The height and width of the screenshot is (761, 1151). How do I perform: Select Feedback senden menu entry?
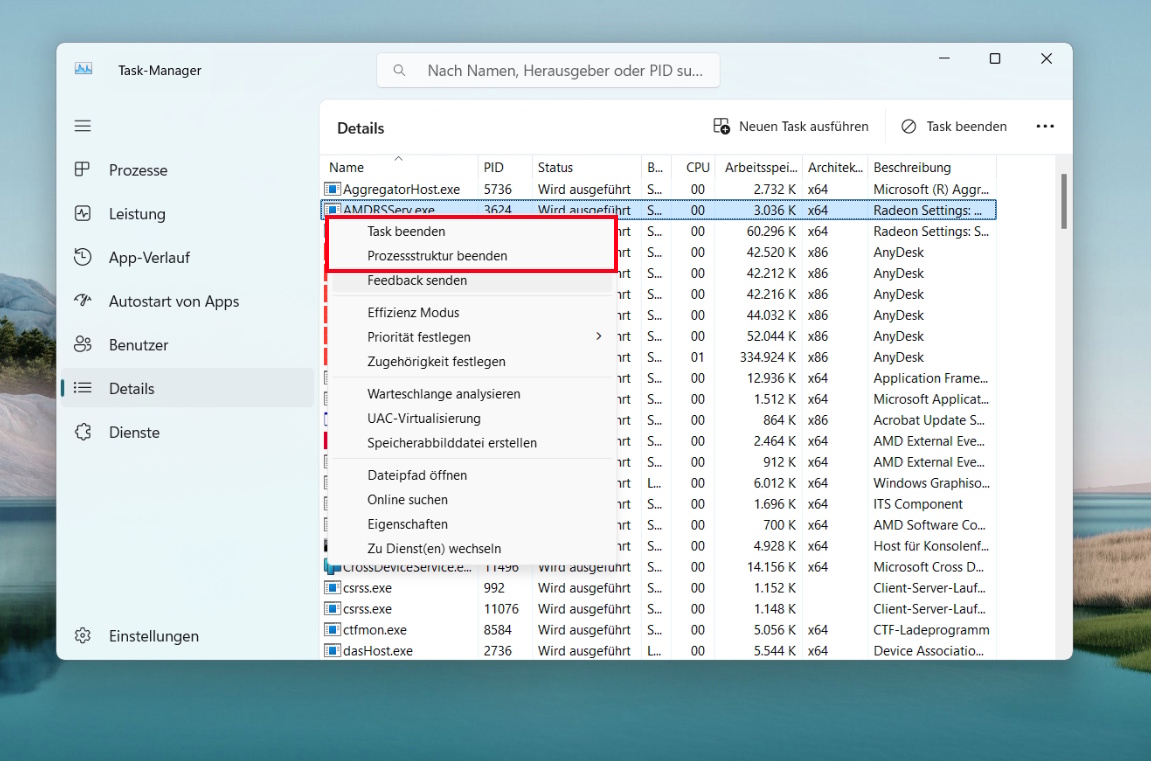coord(471,280)
